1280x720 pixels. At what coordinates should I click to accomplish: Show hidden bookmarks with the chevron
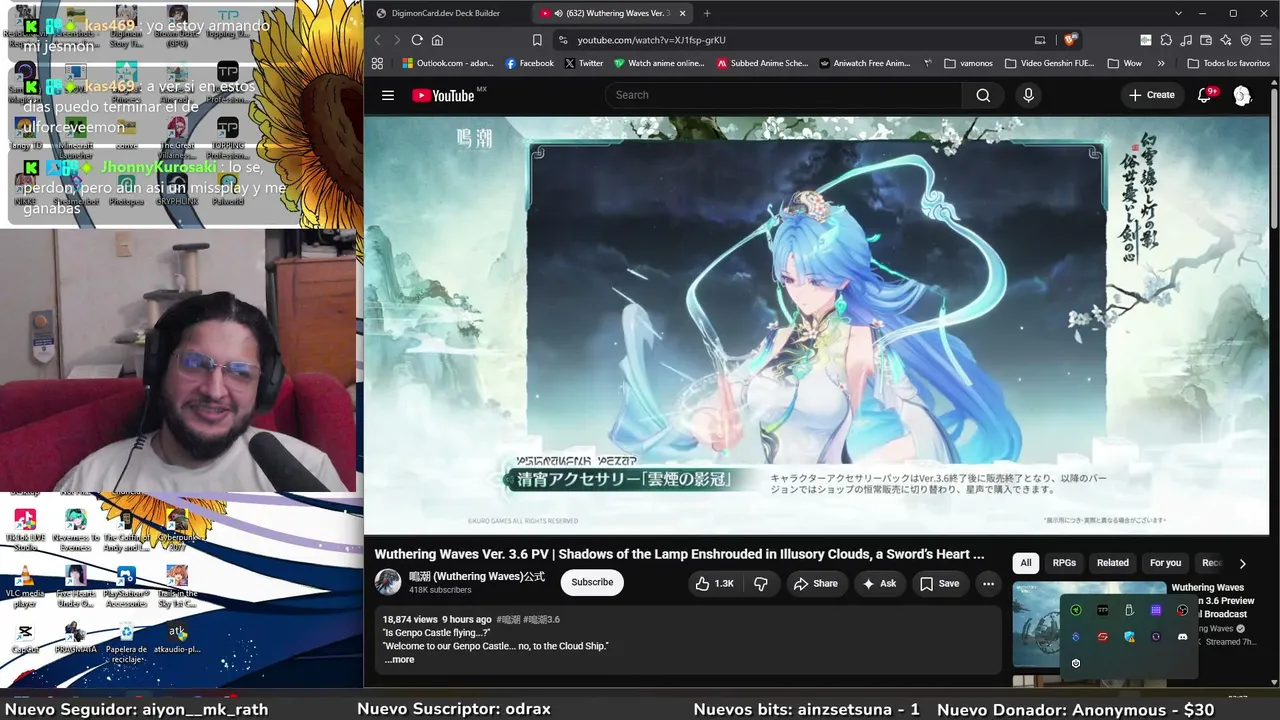coord(1161,63)
